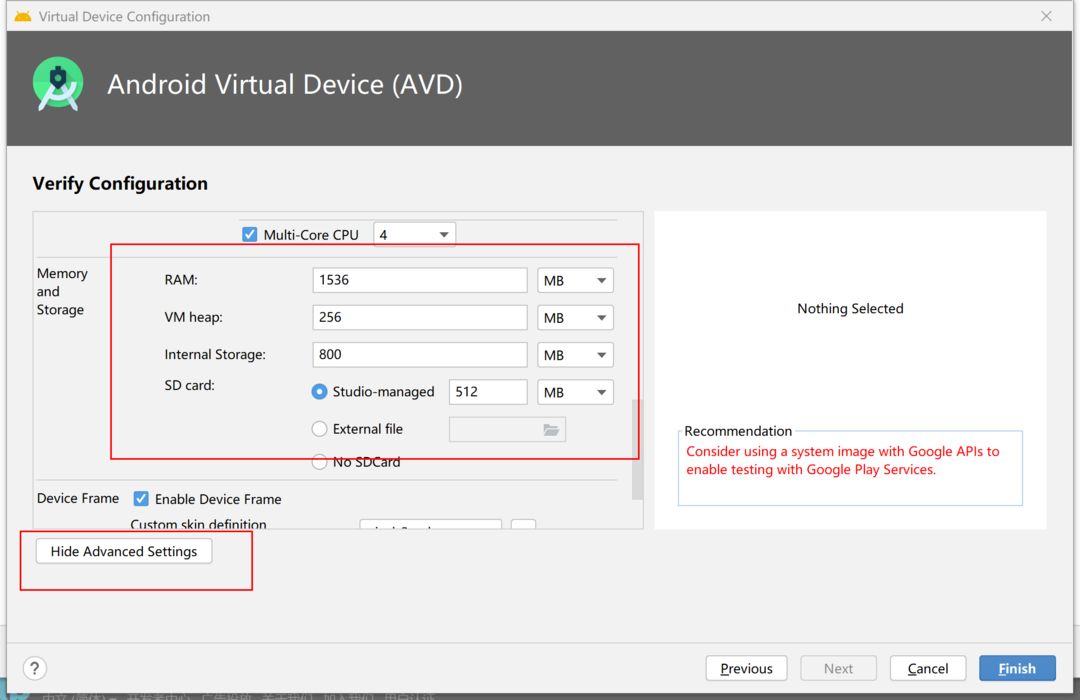Select the External file SD card option
The width and height of the screenshot is (1080, 700).
pyautogui.click(x=319, y=429)
